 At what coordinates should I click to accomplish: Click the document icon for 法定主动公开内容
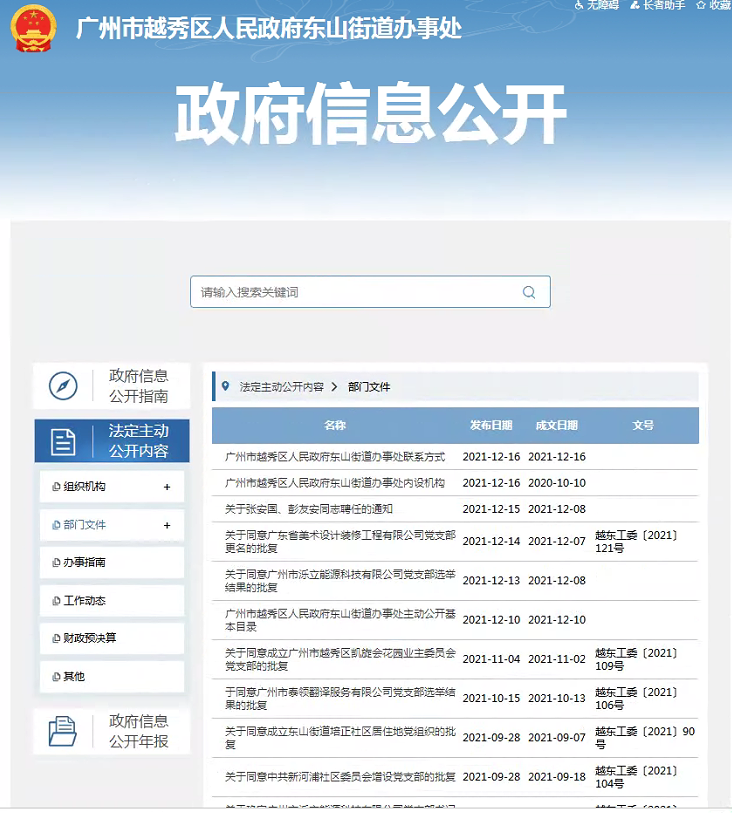[63, 441]
